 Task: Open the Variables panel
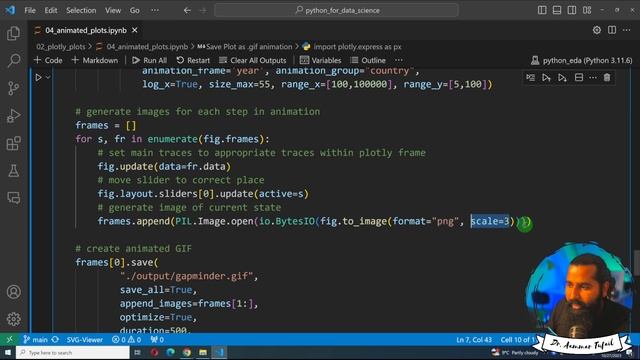(320, 60)
